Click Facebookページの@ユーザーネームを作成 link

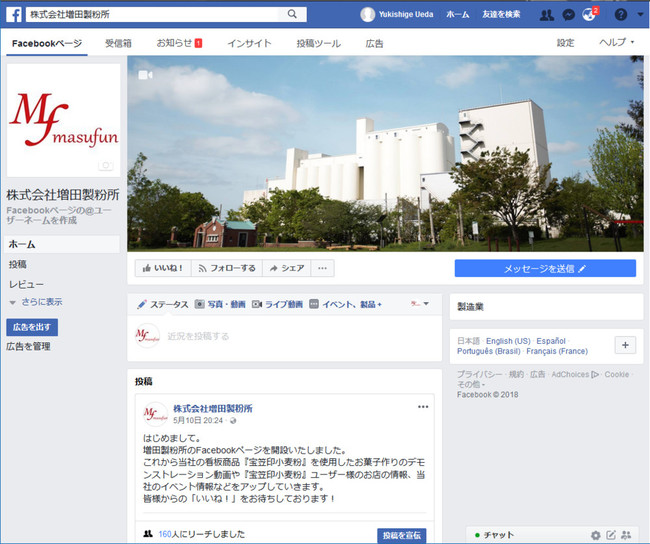point(59,215)
